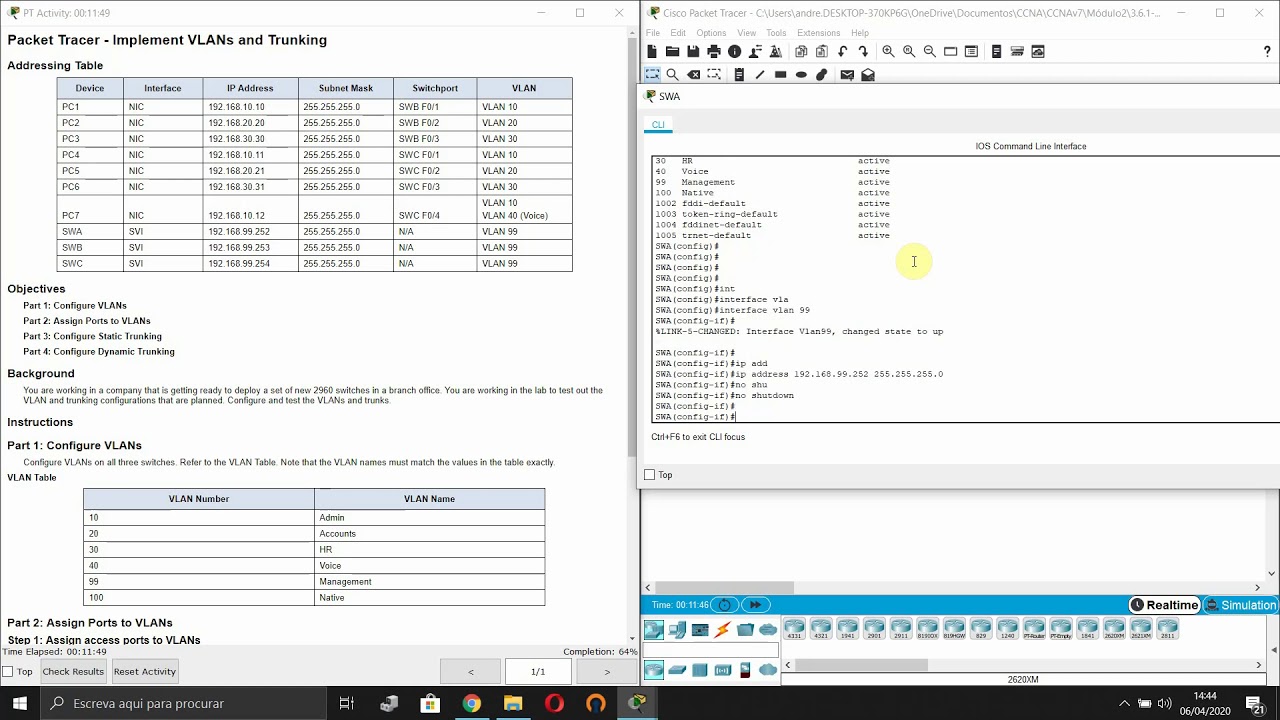The height and width of the screenshot is (720, 1280).
Task: Choose the Delete tool icon
Action: (693, 75)
